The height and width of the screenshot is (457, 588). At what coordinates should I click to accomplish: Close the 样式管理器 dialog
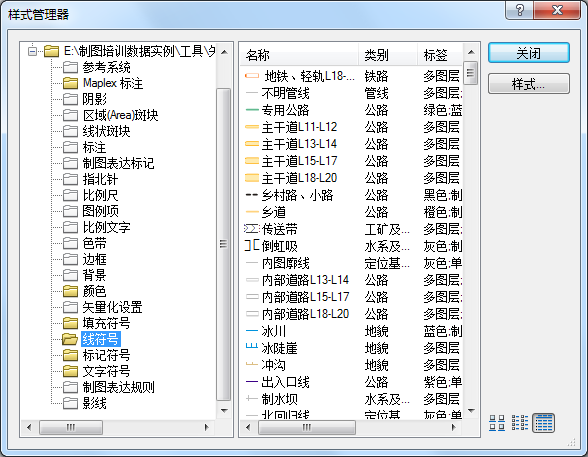pos(557,10)
